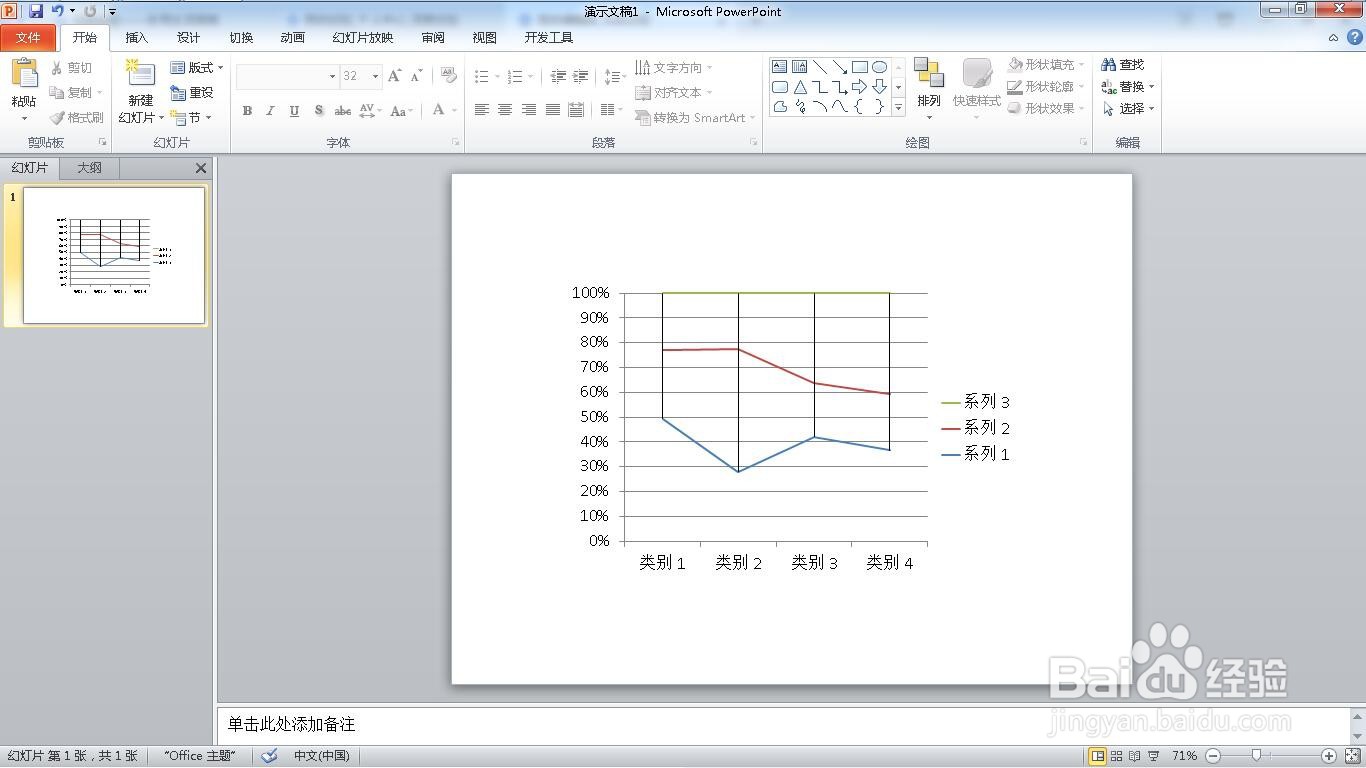Select the isosceles triangle shape
Screen dimensions: 1366x768
[800, 87]
